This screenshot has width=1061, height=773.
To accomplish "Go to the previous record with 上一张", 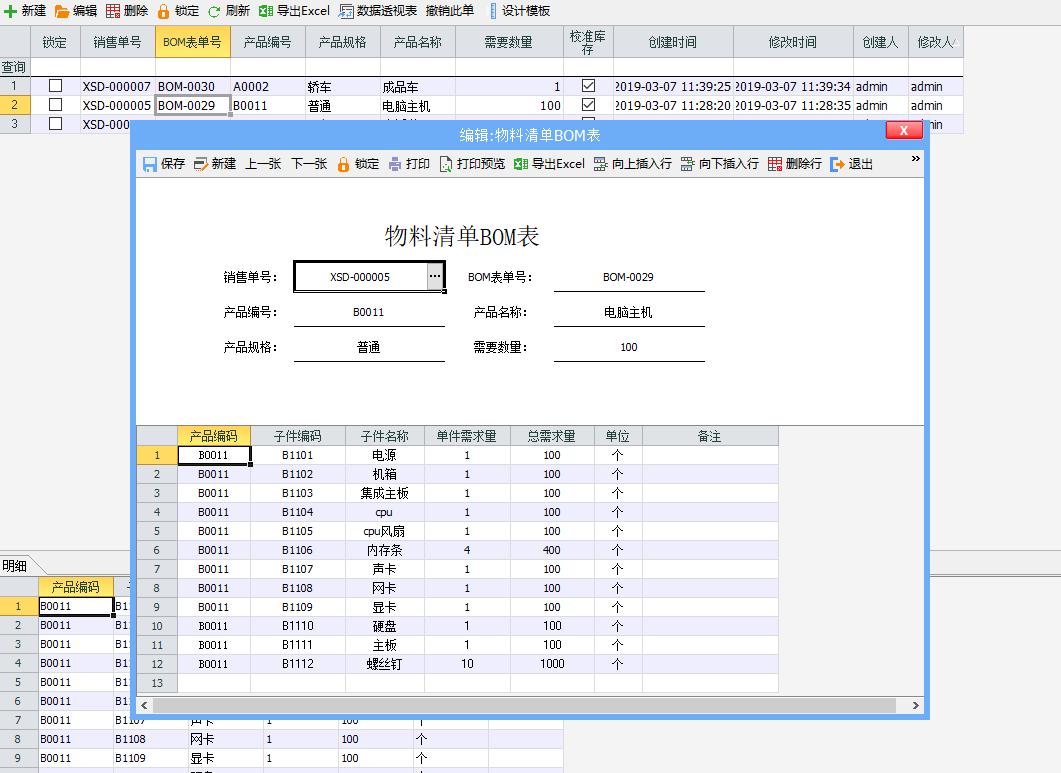I will [x=263, y=164].
